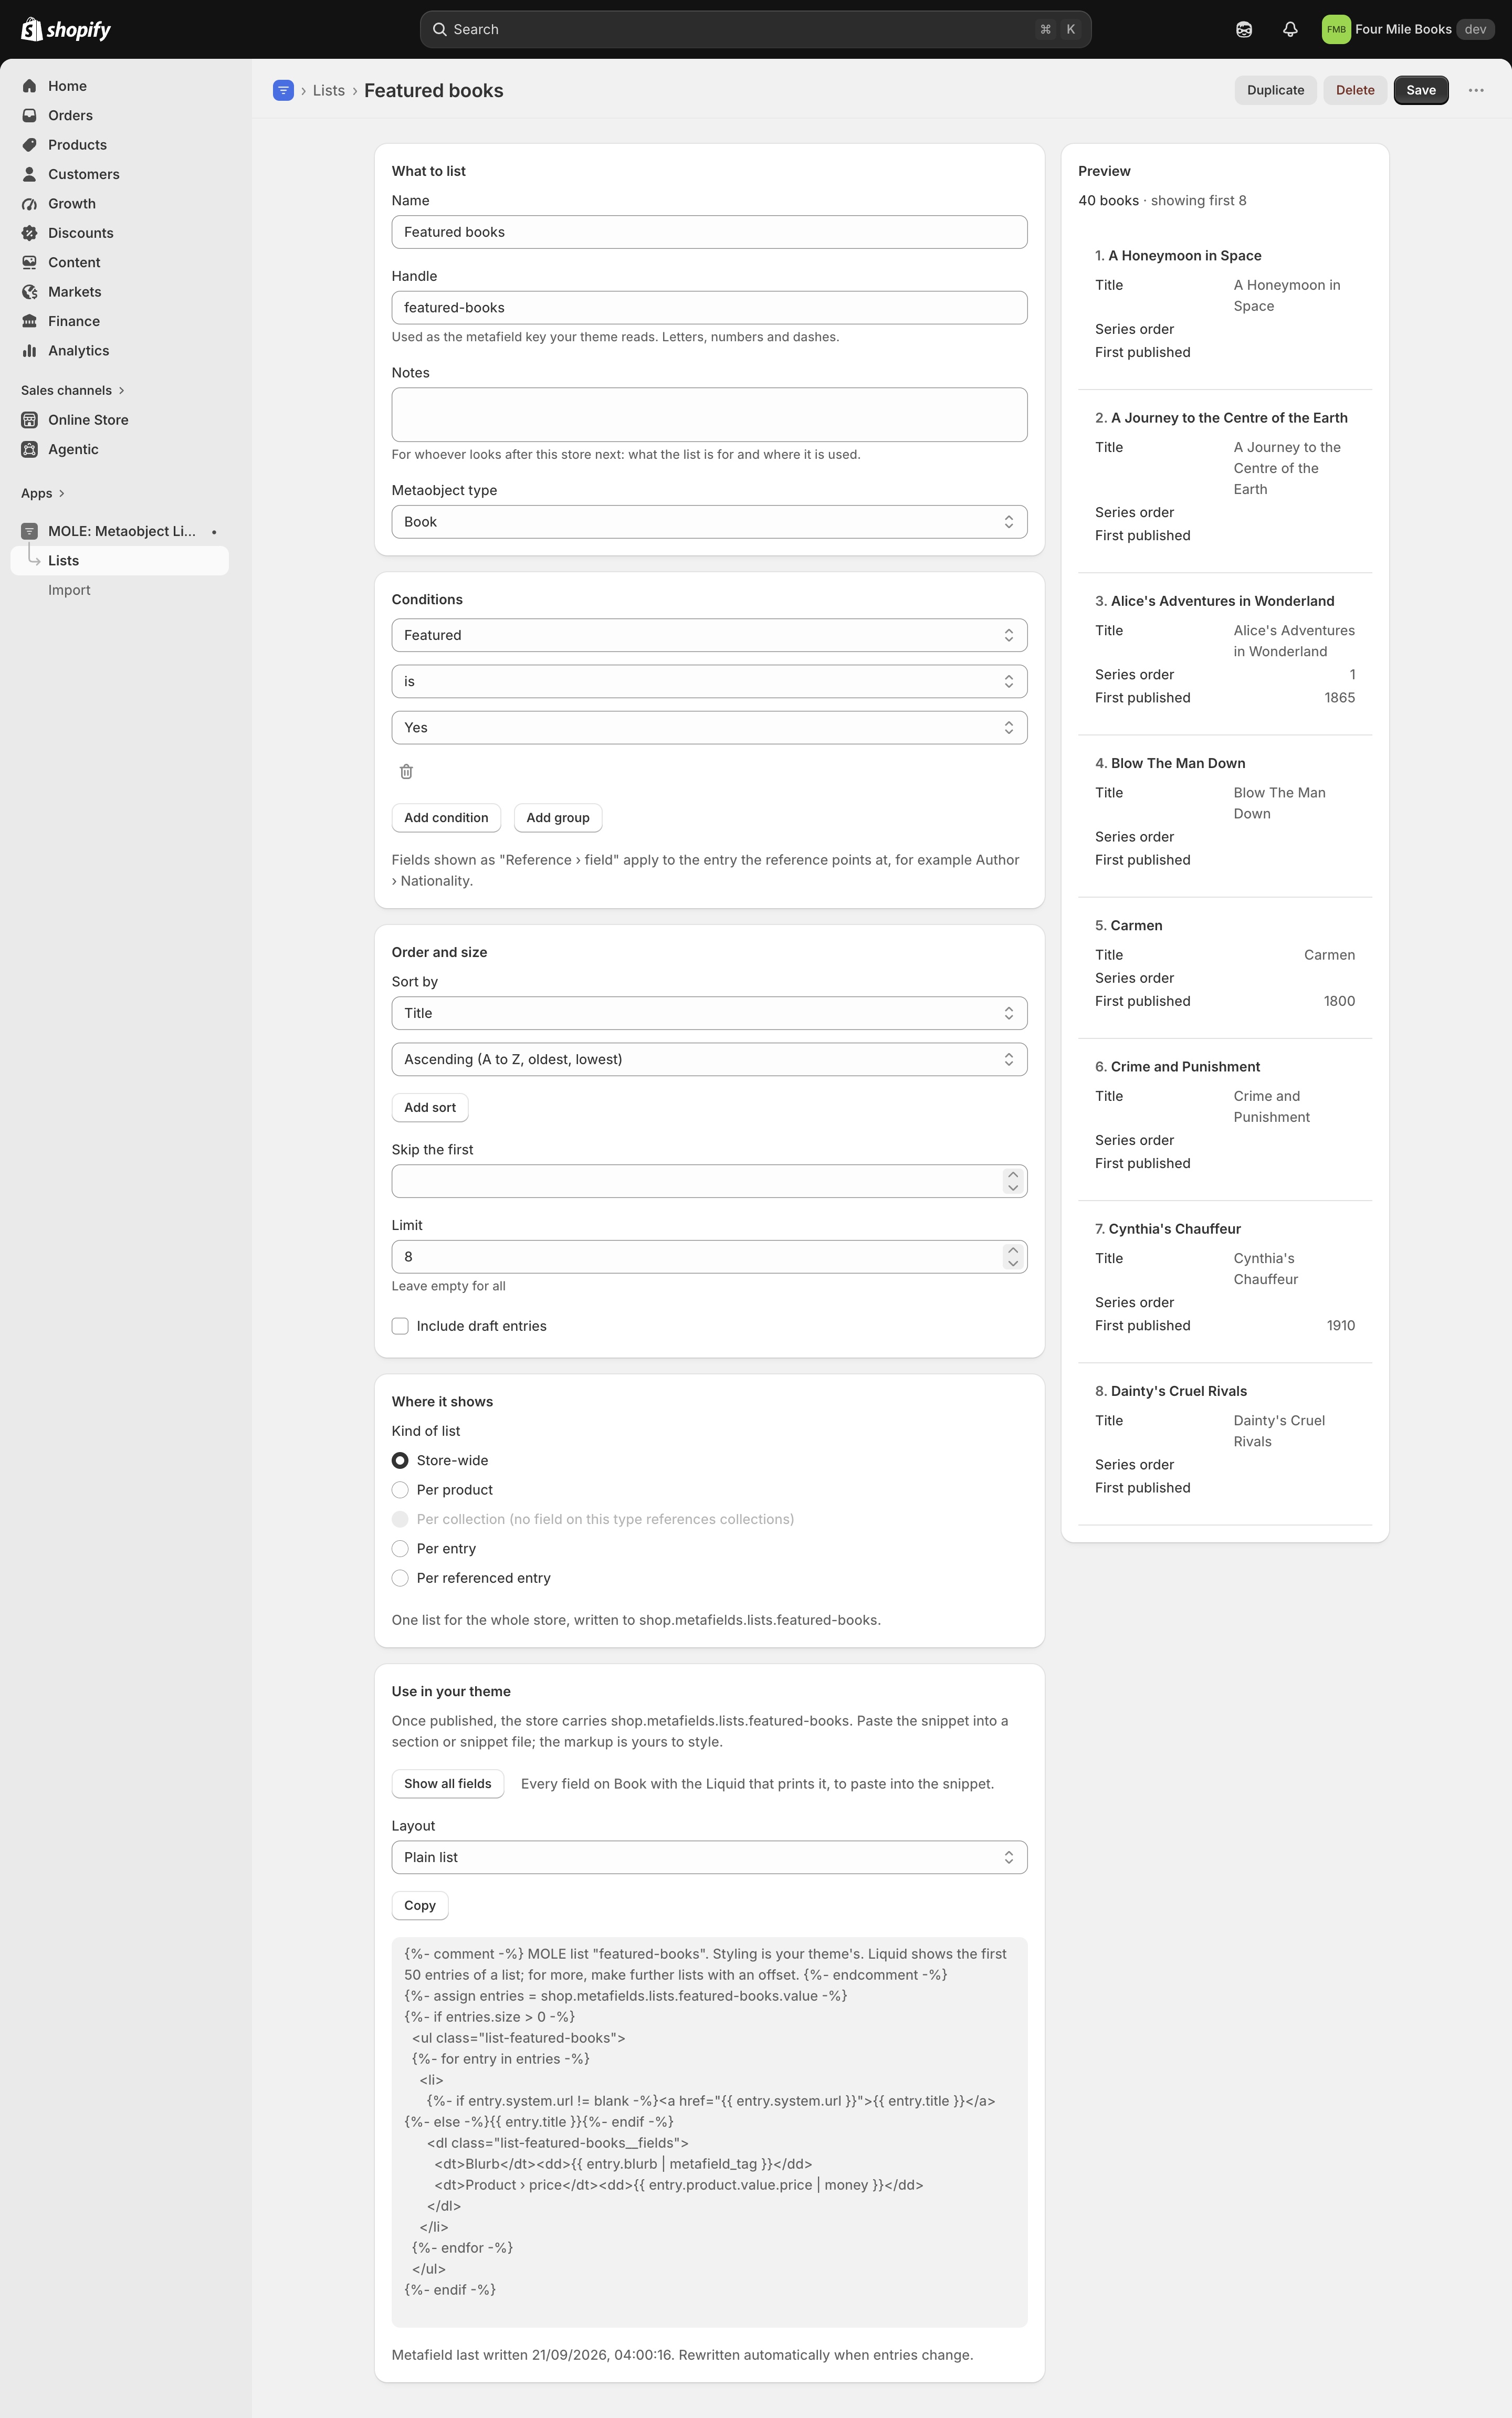Click the Home icon in sidebar
Image resolution: width=1512 pixels, height=2418 pixels.
30,86
